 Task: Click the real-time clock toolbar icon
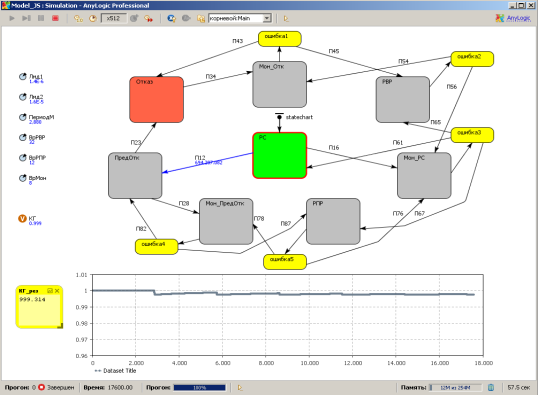[93, 19]
